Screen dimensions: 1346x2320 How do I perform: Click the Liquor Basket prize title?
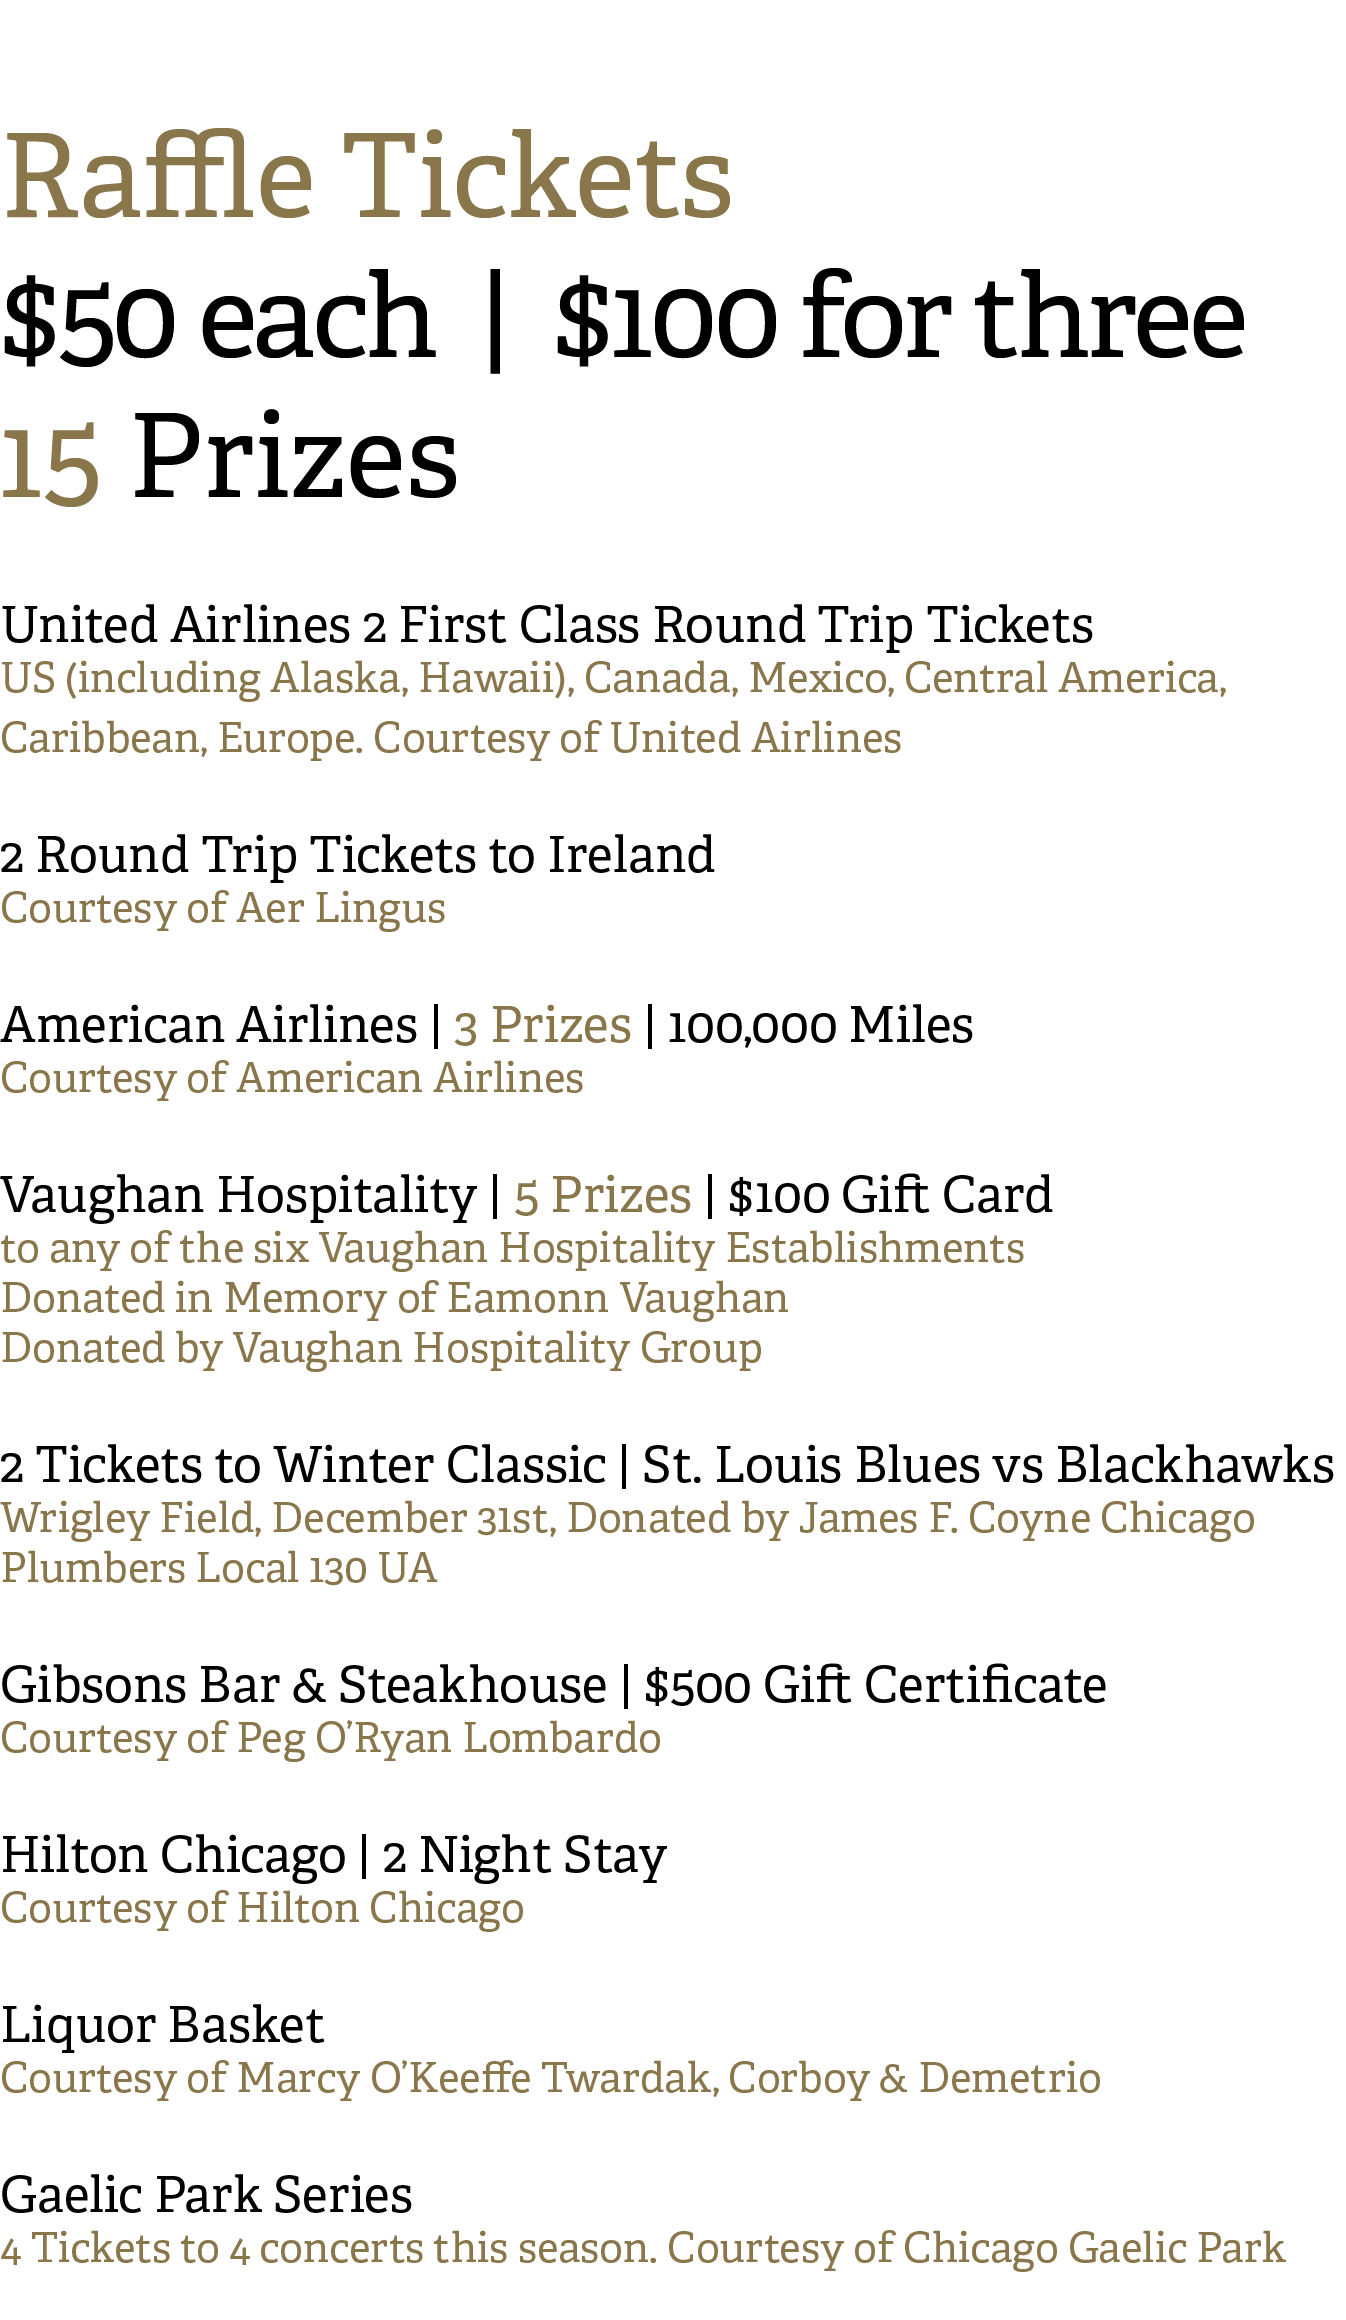[163, 2027]
